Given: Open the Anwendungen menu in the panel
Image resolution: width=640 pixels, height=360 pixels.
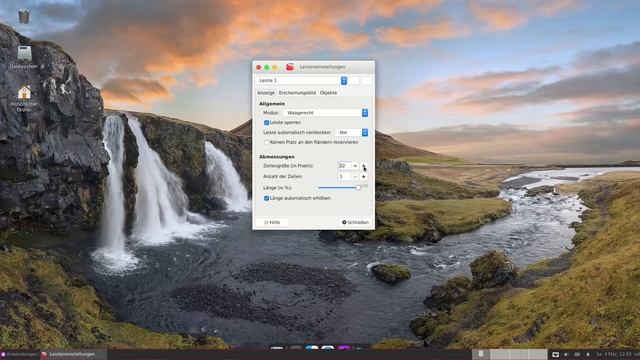Looking at the screenshot, I should [x=19, y=355].
